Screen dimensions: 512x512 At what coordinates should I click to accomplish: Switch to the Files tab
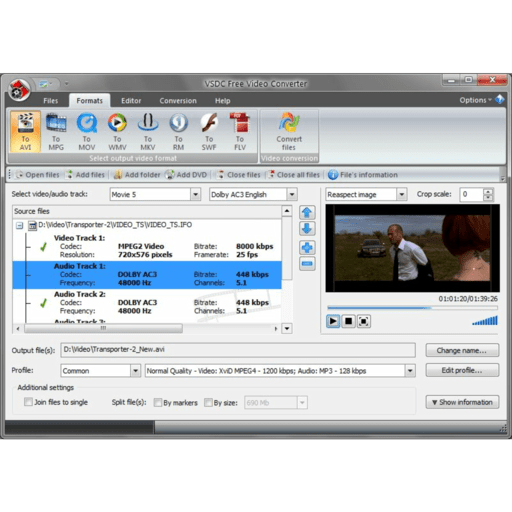51,101
